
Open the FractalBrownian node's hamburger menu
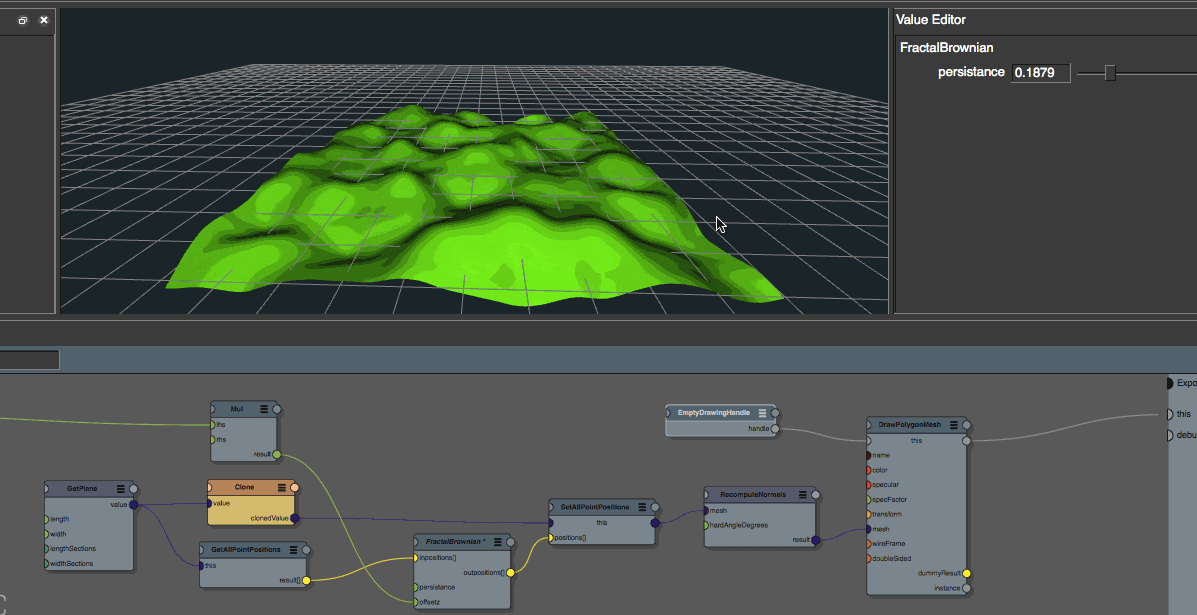[x=498, y=542]
